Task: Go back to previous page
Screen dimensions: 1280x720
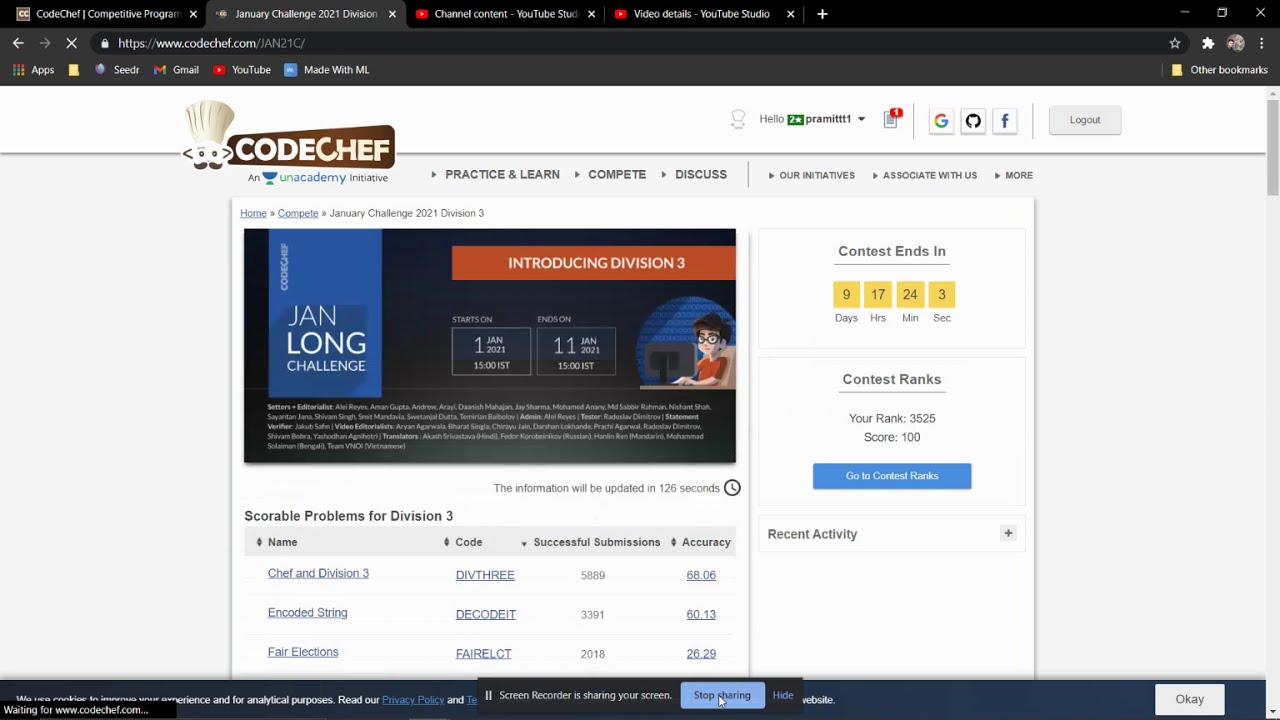Action: point(18,43)
